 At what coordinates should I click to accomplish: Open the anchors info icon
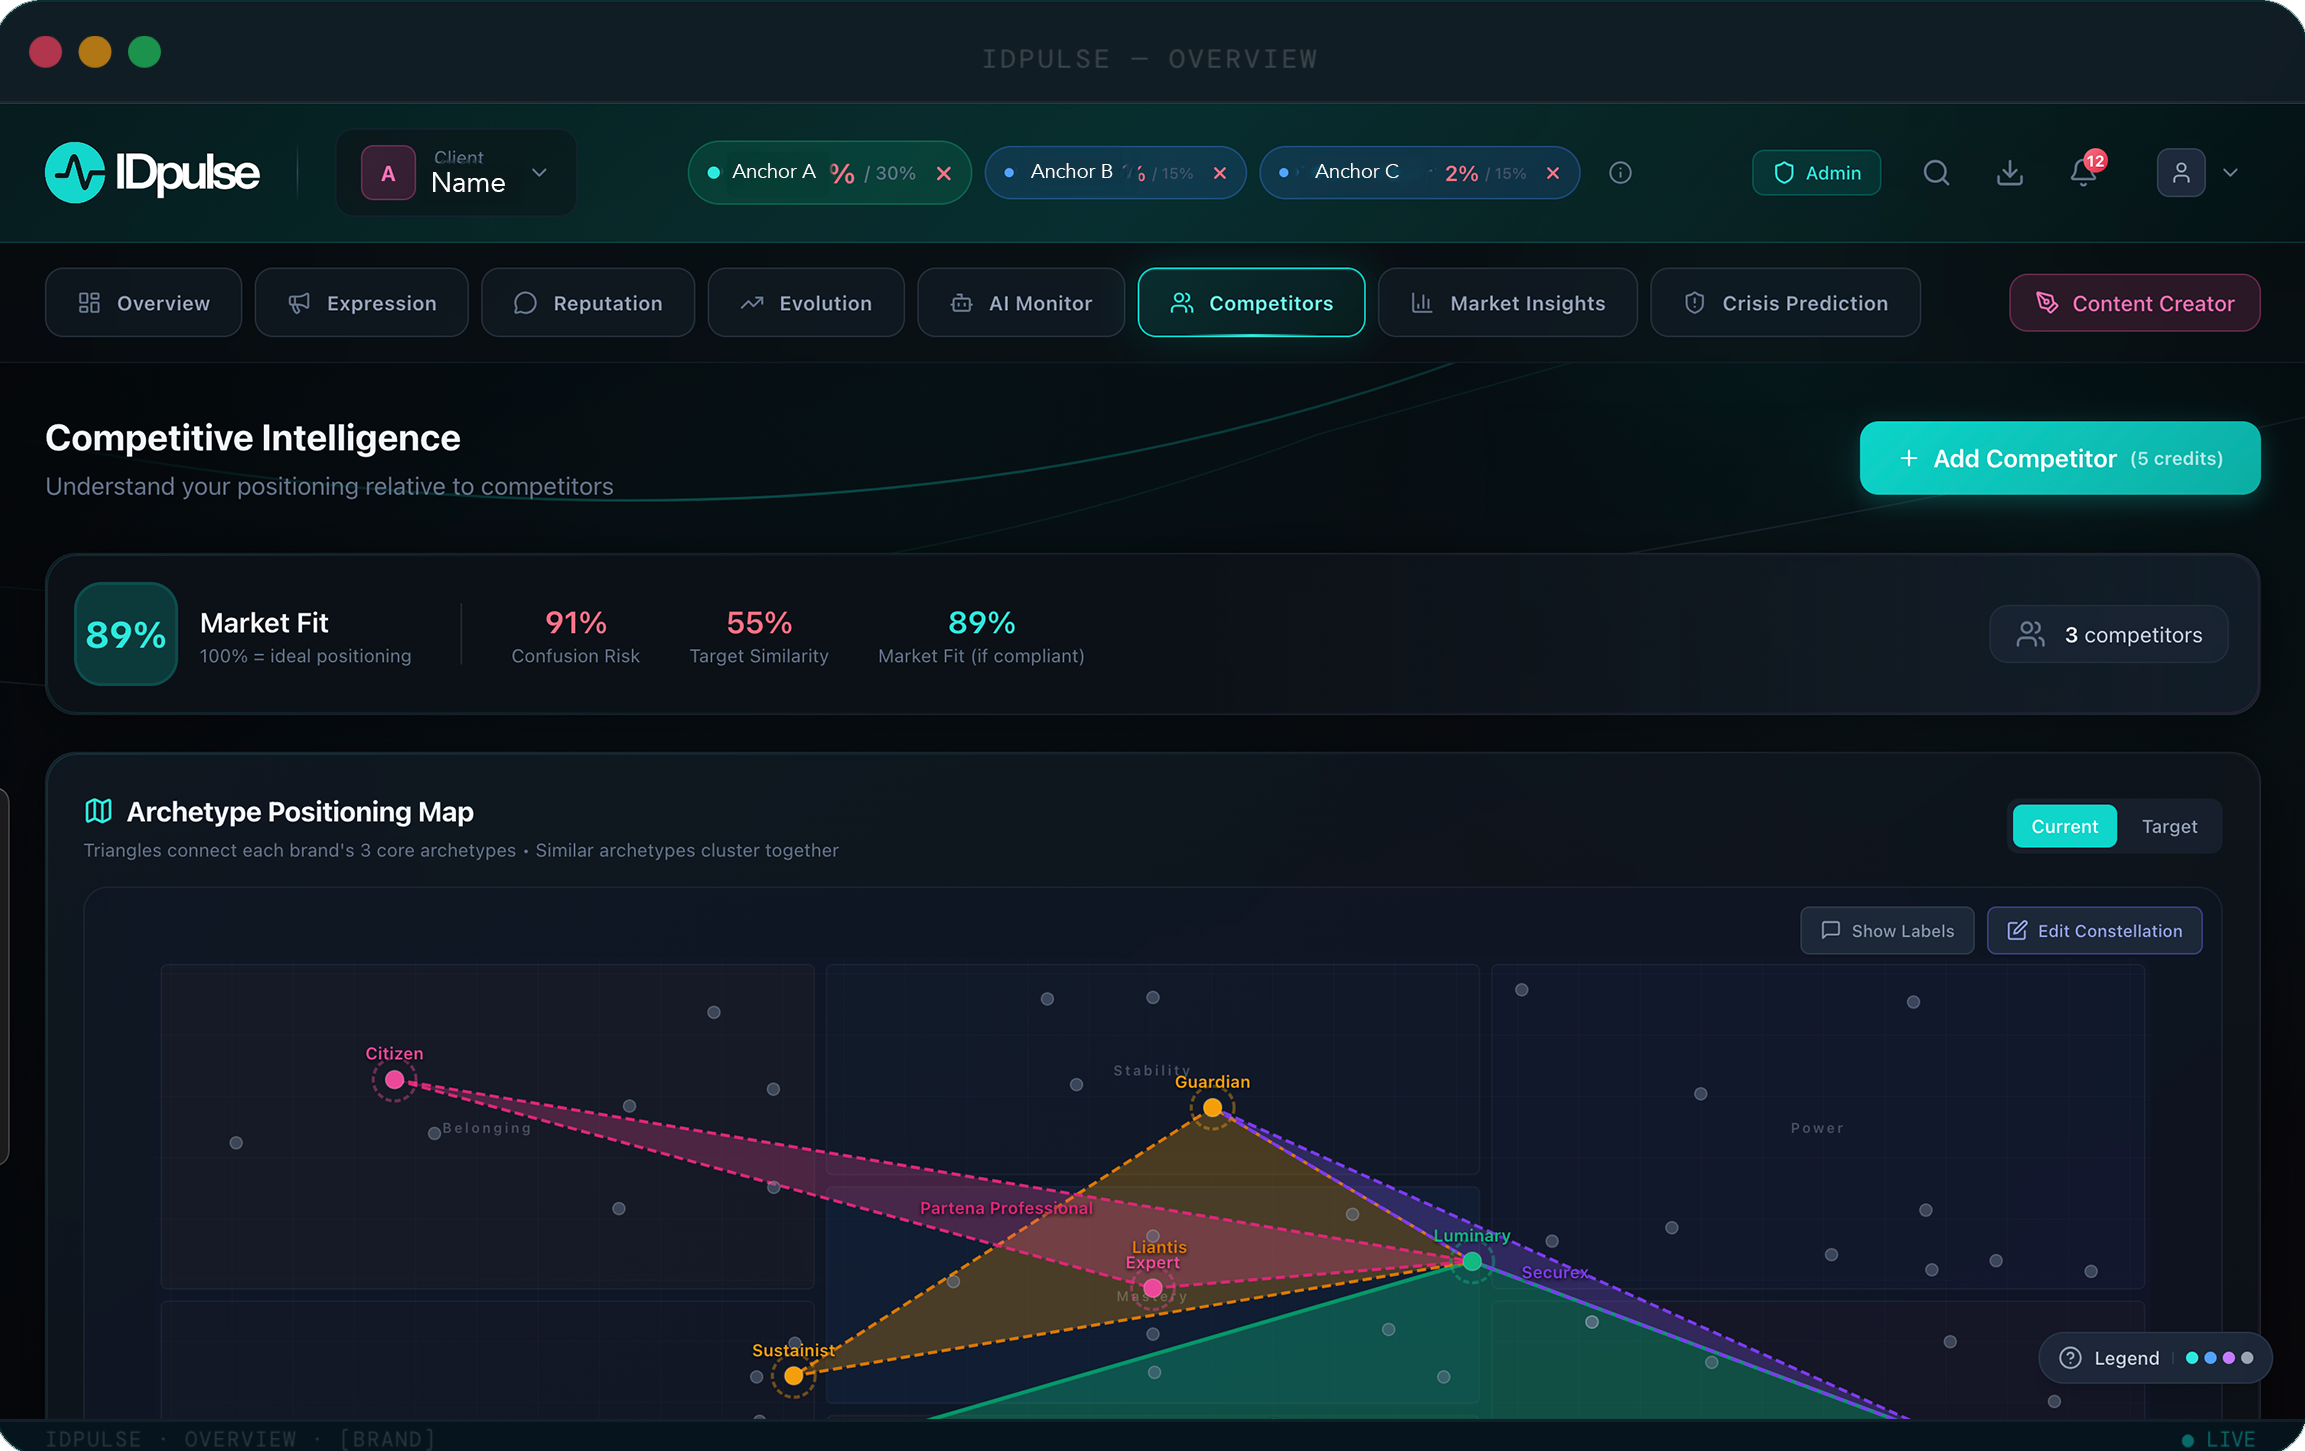tap(1620, 173)
